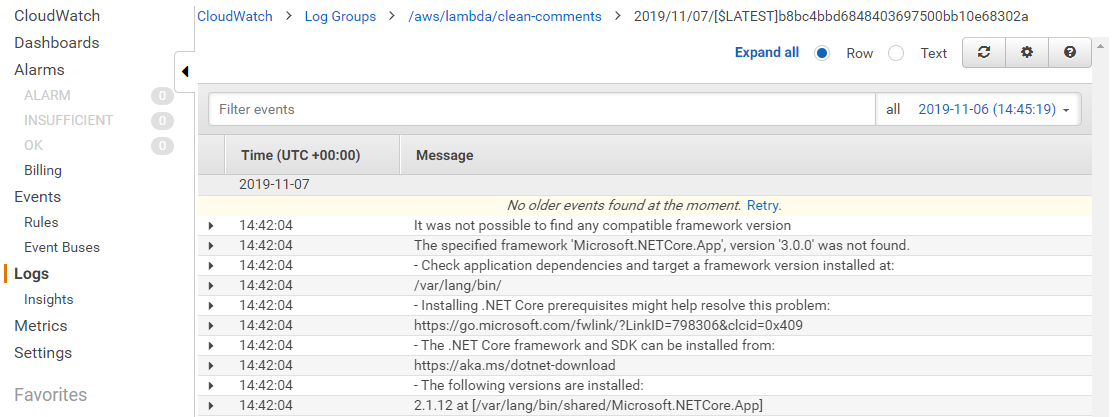Viewport: 1114px width, 417px height.
Task: Click the Filter events input field
Action: [x=542, y=109]
